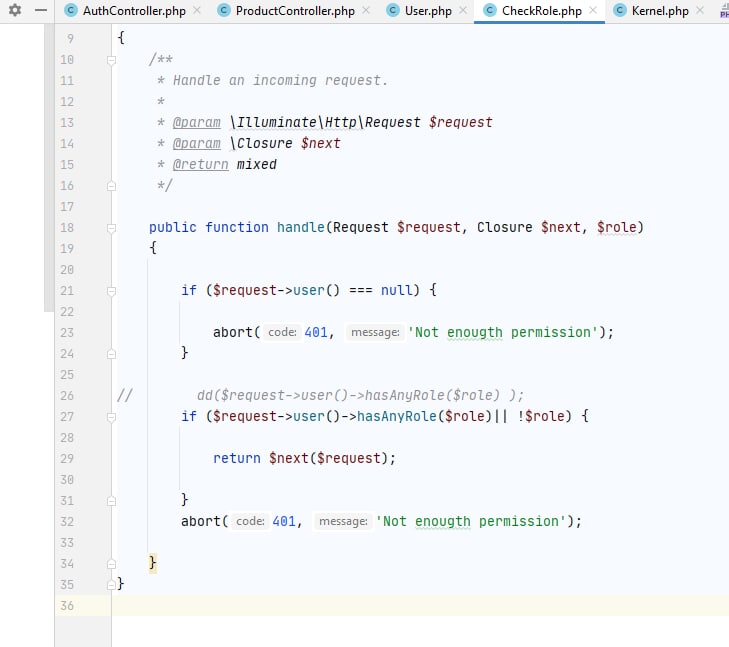Image resolution: width=729 pixels, height=647 pixels.
Task: Place cursor on empty line 36
Action: (418, 606)
